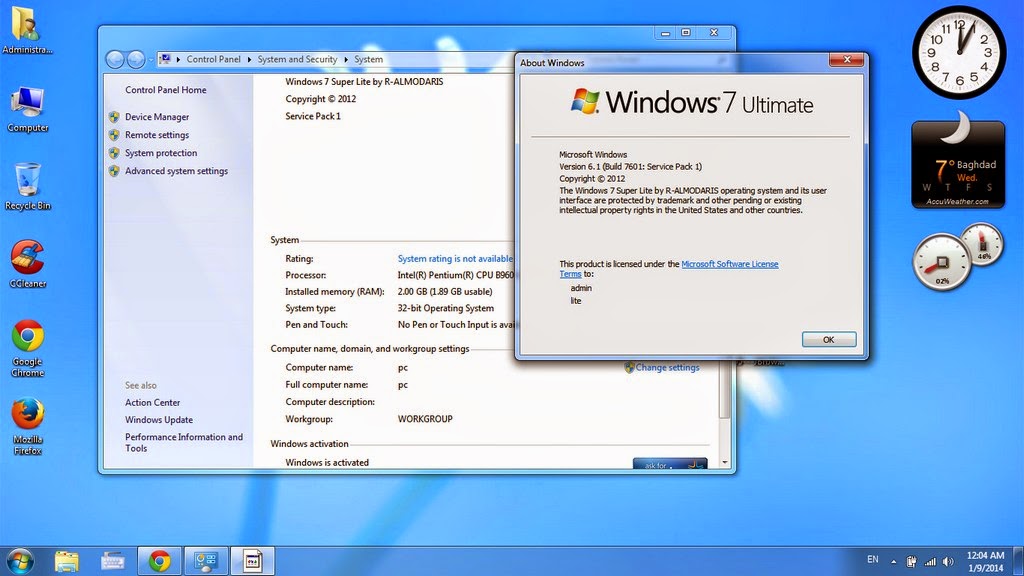Click the Back arrow in System window
The image size is (1024, 576).
click(x=115, y=59)
